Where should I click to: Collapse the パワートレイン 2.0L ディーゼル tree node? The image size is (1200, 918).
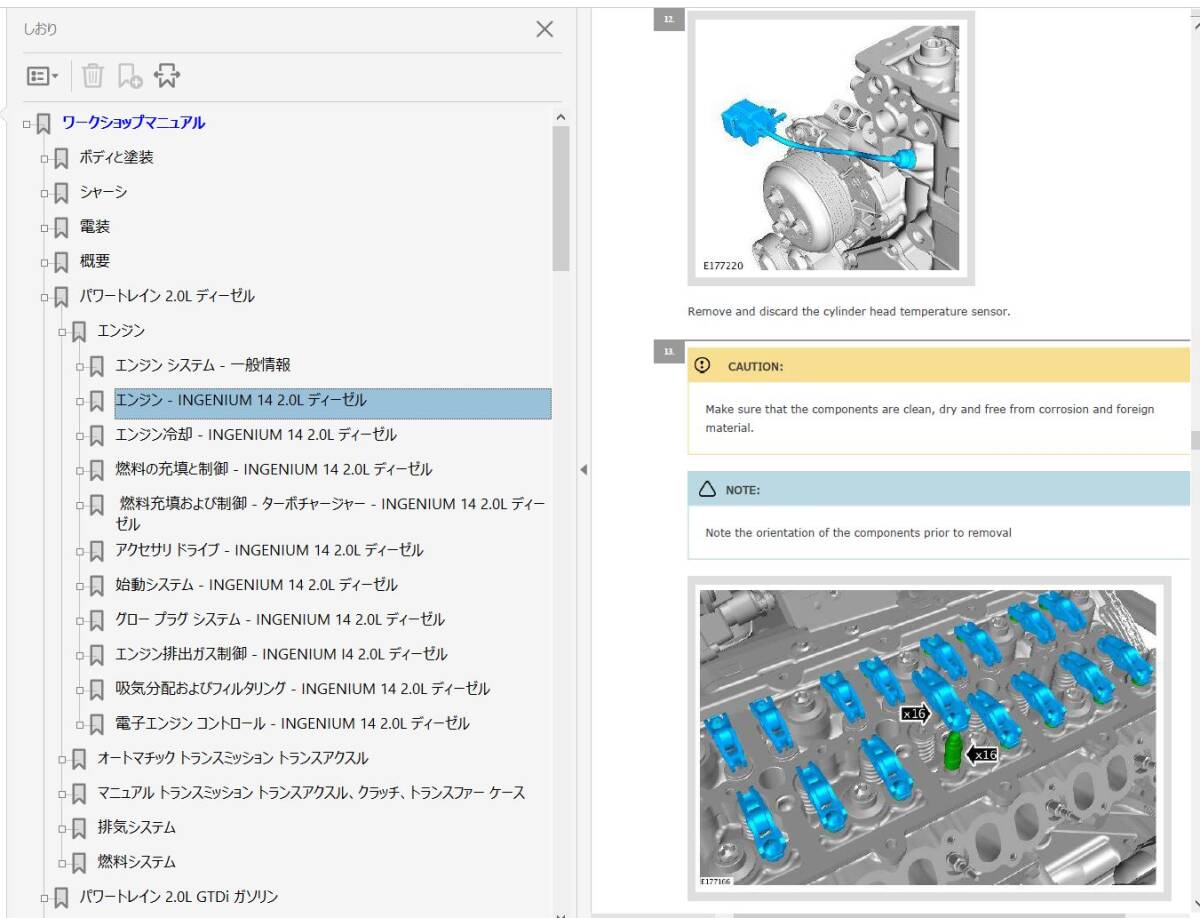pyautogui.click(x=44, y=297)
